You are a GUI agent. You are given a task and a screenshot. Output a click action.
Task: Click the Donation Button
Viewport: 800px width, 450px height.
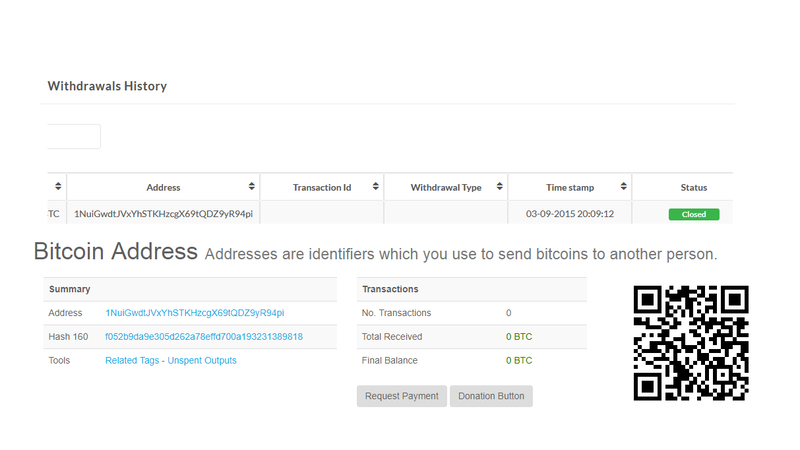coord(491,396)
